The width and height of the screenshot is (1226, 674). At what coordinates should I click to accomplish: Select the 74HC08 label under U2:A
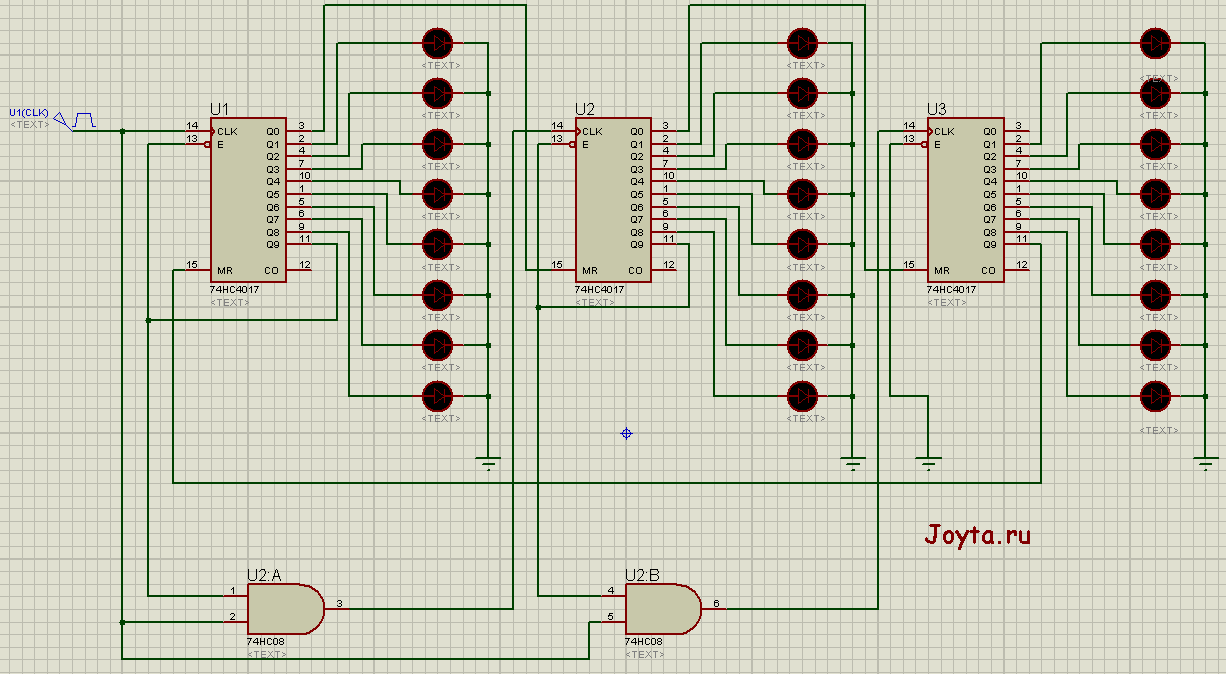coord(266,642)
